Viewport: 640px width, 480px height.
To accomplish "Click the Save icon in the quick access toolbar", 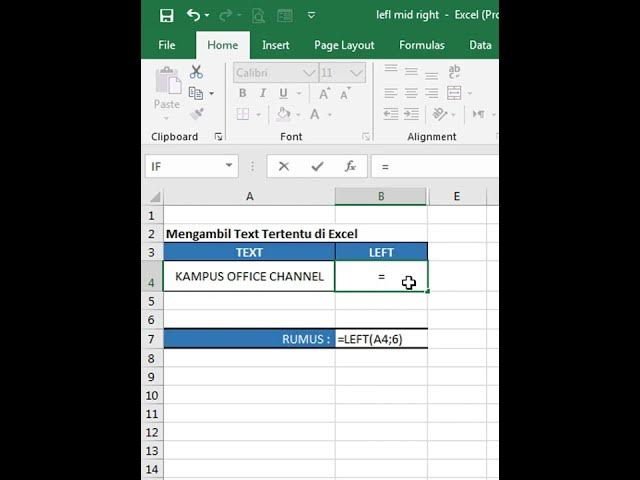I will [x=166, y=15].
